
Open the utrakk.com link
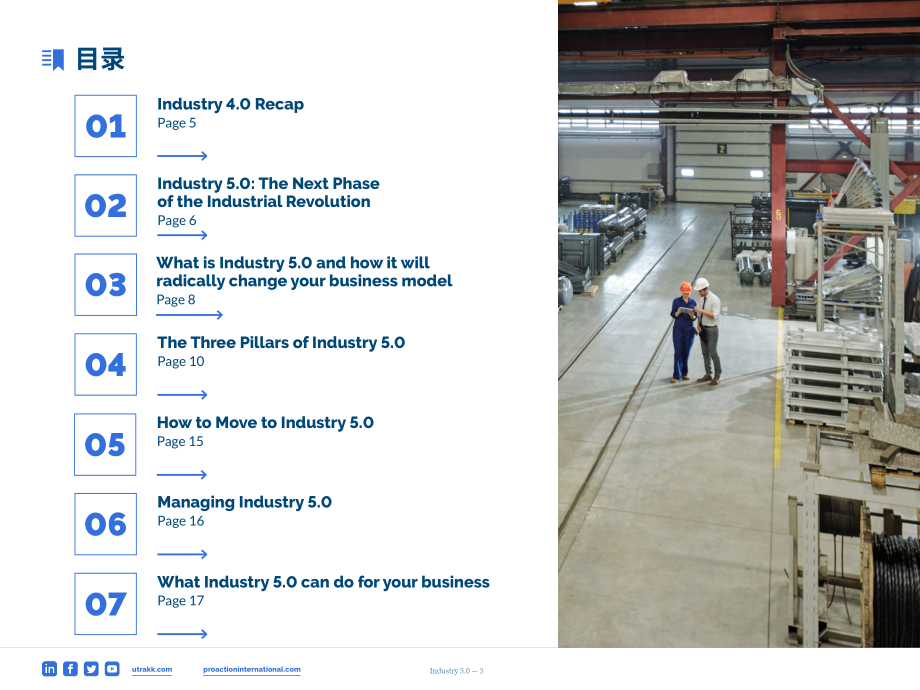click(x=152, y=669)
